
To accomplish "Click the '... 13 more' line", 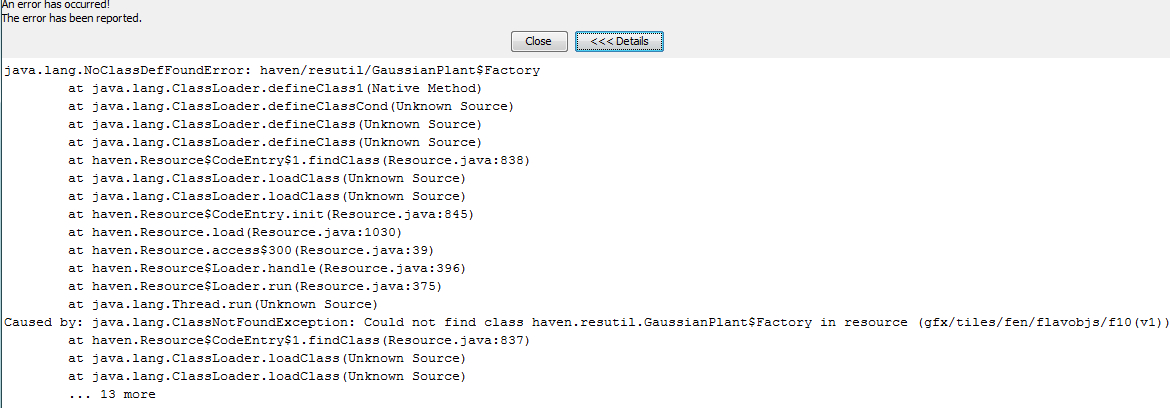I will (112, 395).
